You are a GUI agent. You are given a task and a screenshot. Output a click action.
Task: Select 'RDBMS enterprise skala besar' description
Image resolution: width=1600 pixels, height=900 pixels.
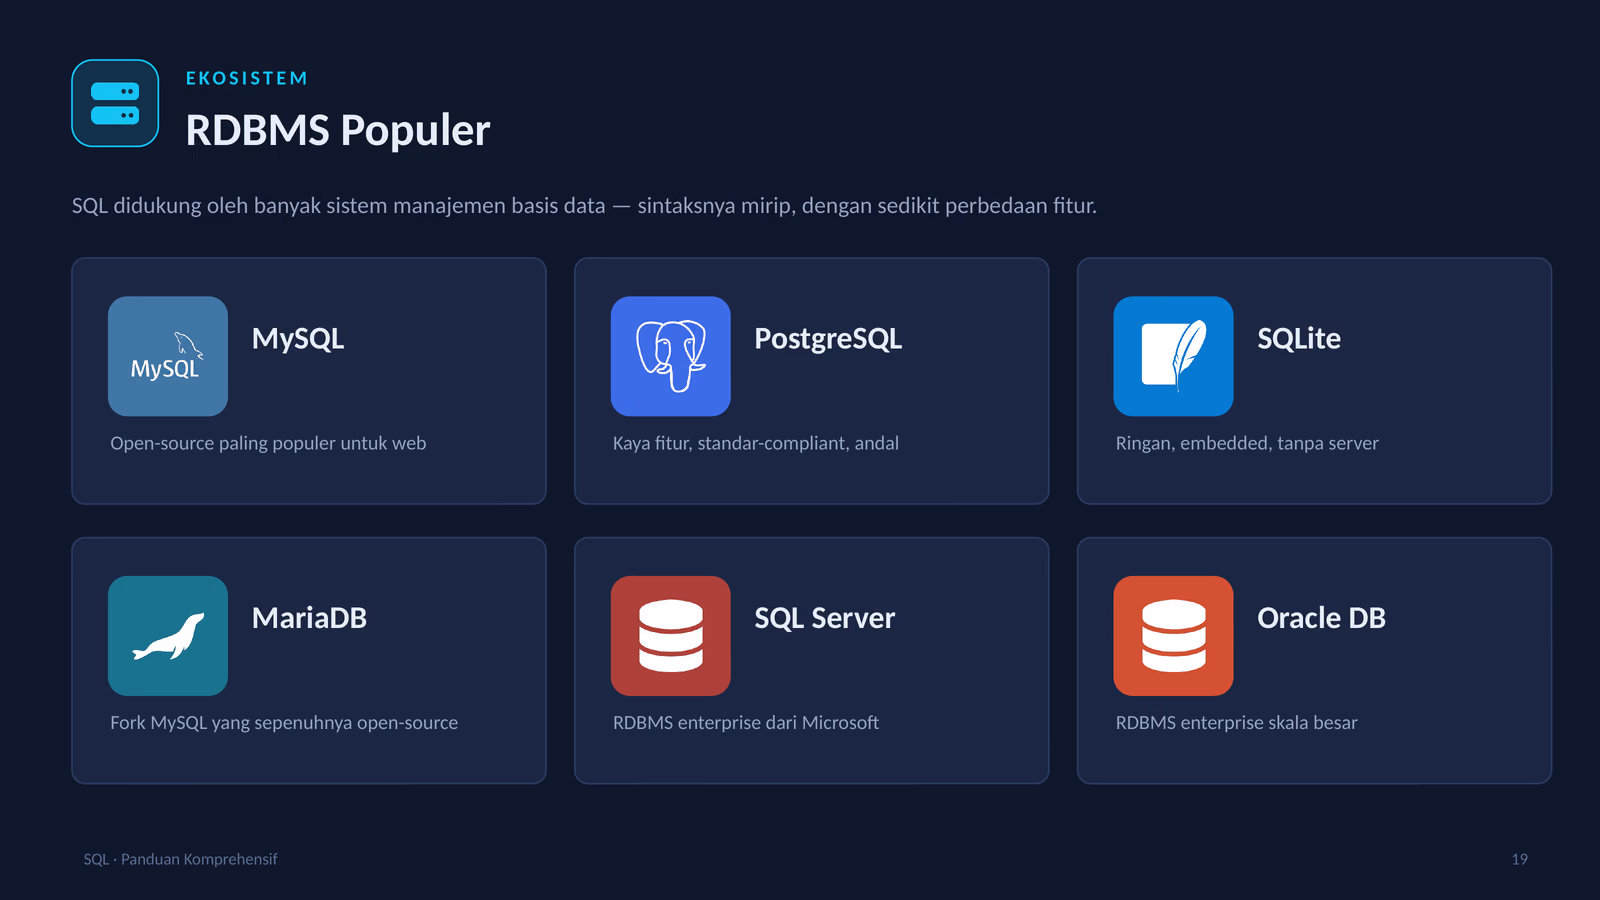[x=1237, y=723]
